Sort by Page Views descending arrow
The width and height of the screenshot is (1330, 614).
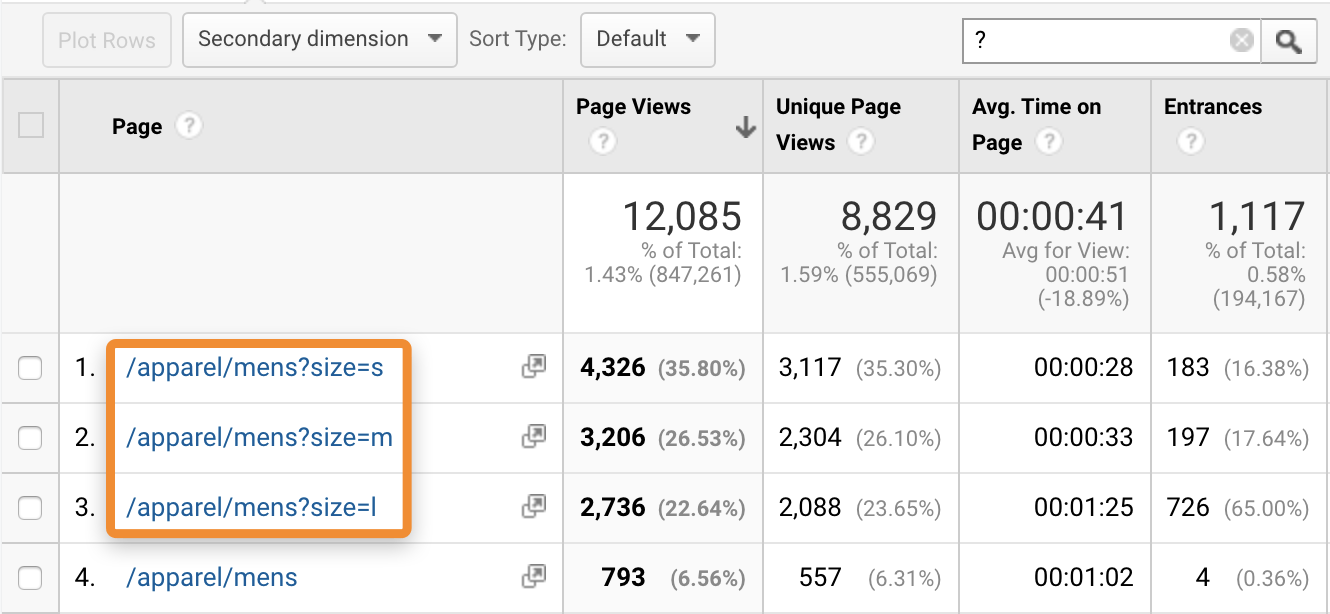745,127
